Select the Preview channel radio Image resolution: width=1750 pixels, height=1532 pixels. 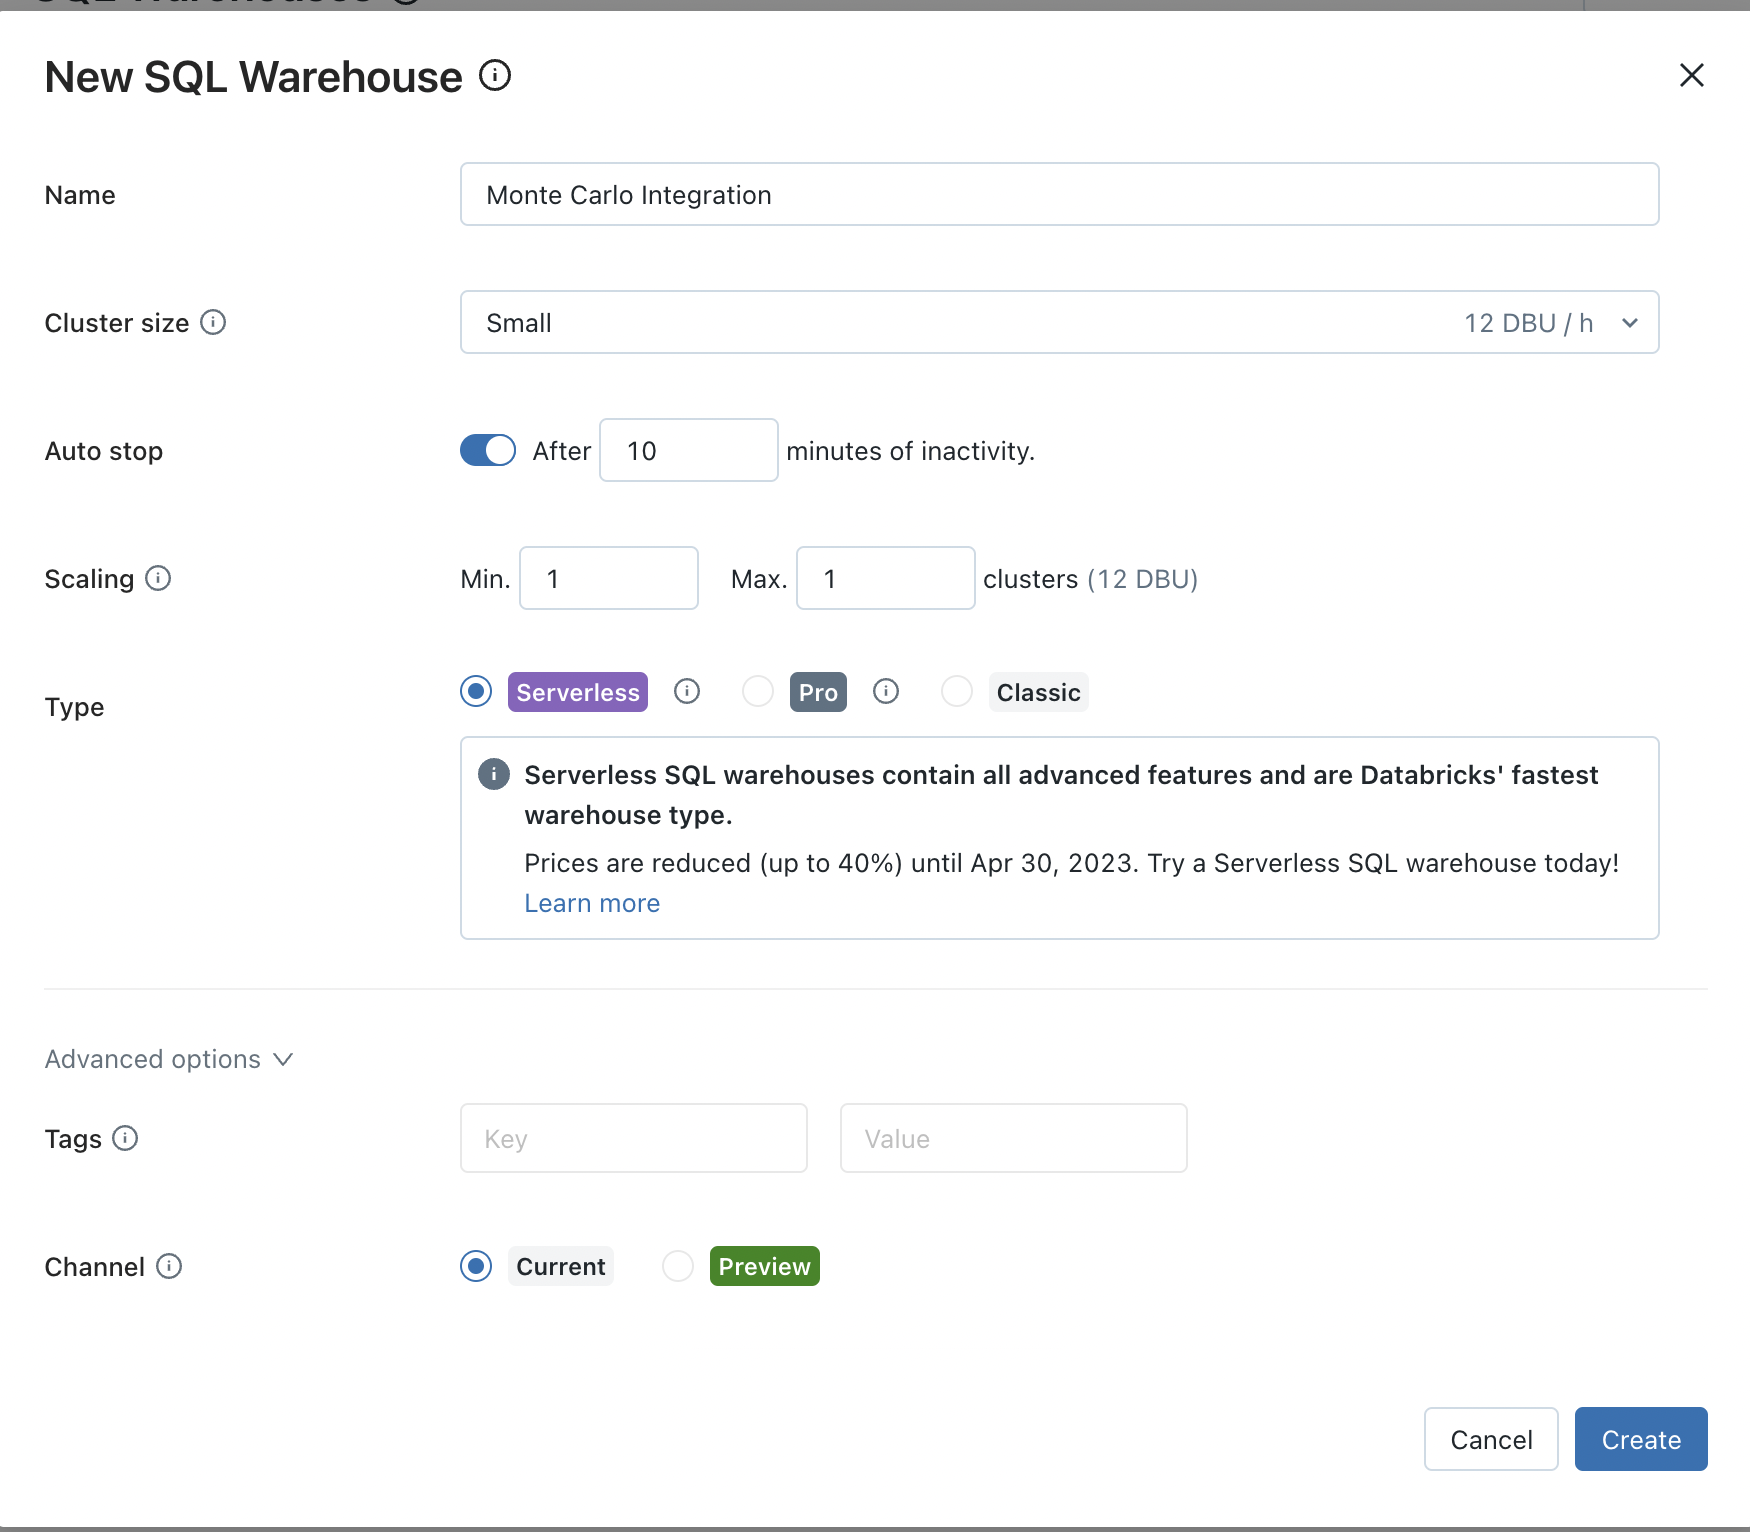click(x=678, y=1266)
